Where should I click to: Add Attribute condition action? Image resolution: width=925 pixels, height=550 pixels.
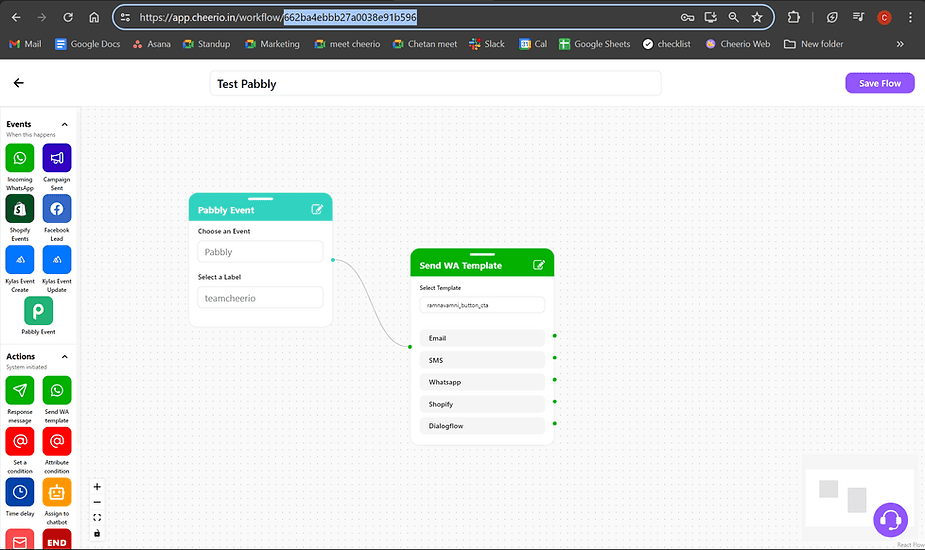coord(57,441)
